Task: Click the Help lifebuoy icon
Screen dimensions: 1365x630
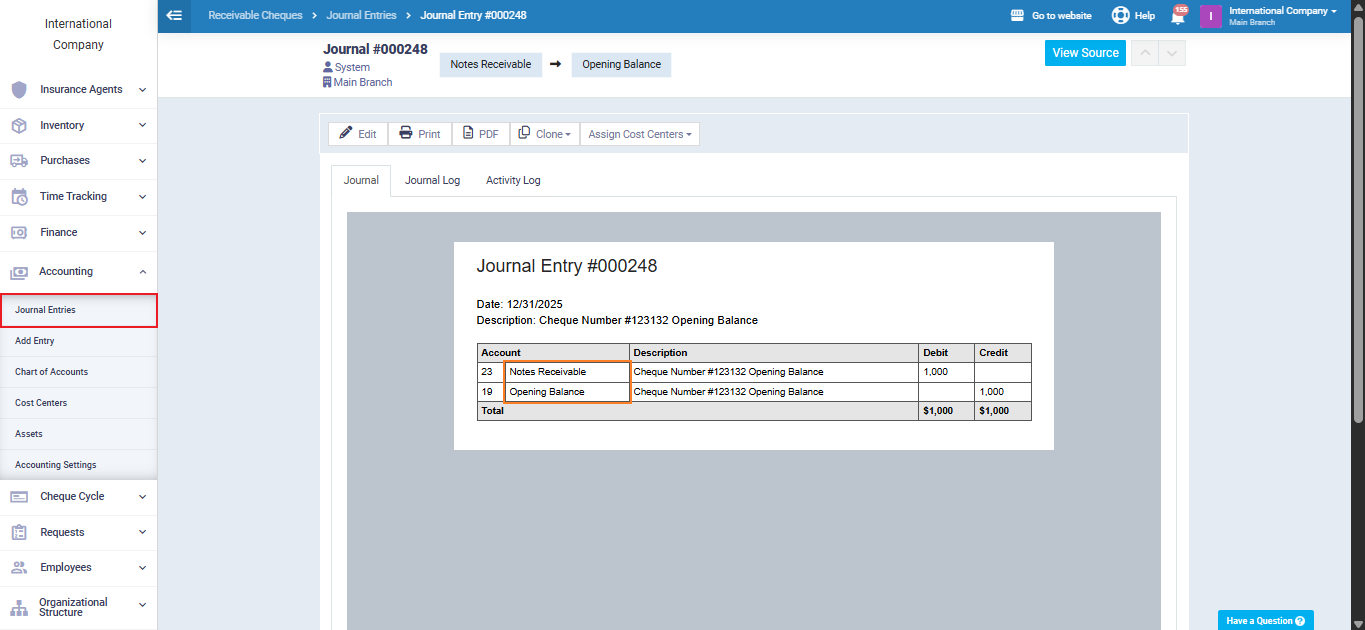Action: pos(1120,16)
